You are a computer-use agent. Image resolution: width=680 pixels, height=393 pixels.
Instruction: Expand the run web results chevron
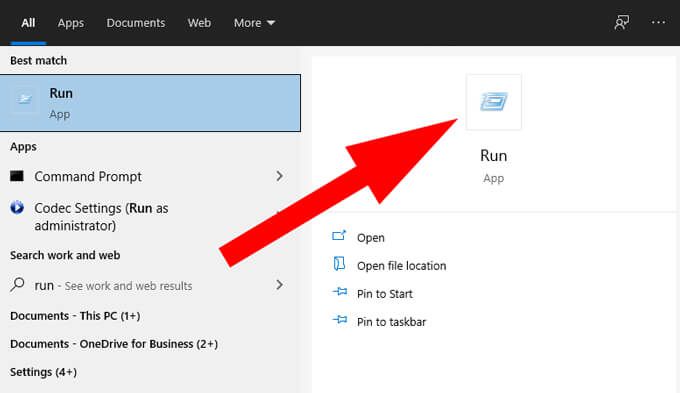(279, 285)
